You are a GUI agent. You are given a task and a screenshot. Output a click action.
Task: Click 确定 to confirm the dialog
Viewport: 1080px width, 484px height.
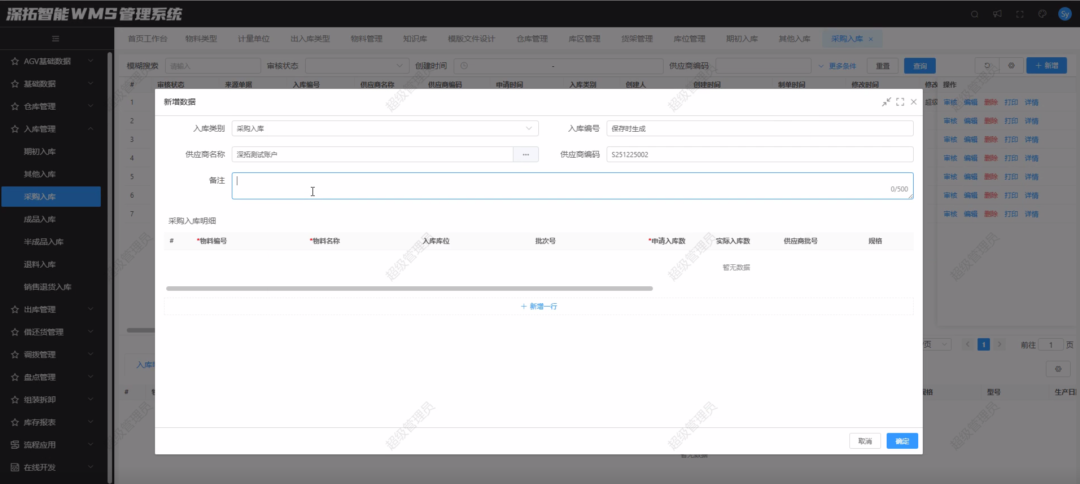pyautogui.click(x=902, y=441)
